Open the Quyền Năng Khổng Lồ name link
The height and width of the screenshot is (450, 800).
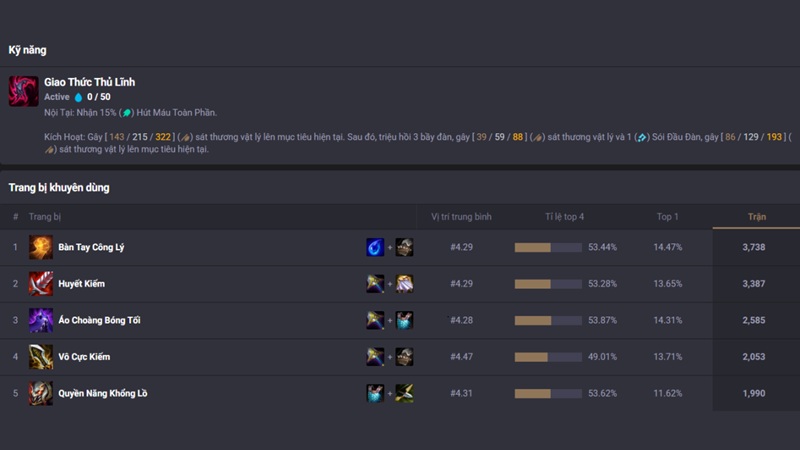(x=102, y=393)
